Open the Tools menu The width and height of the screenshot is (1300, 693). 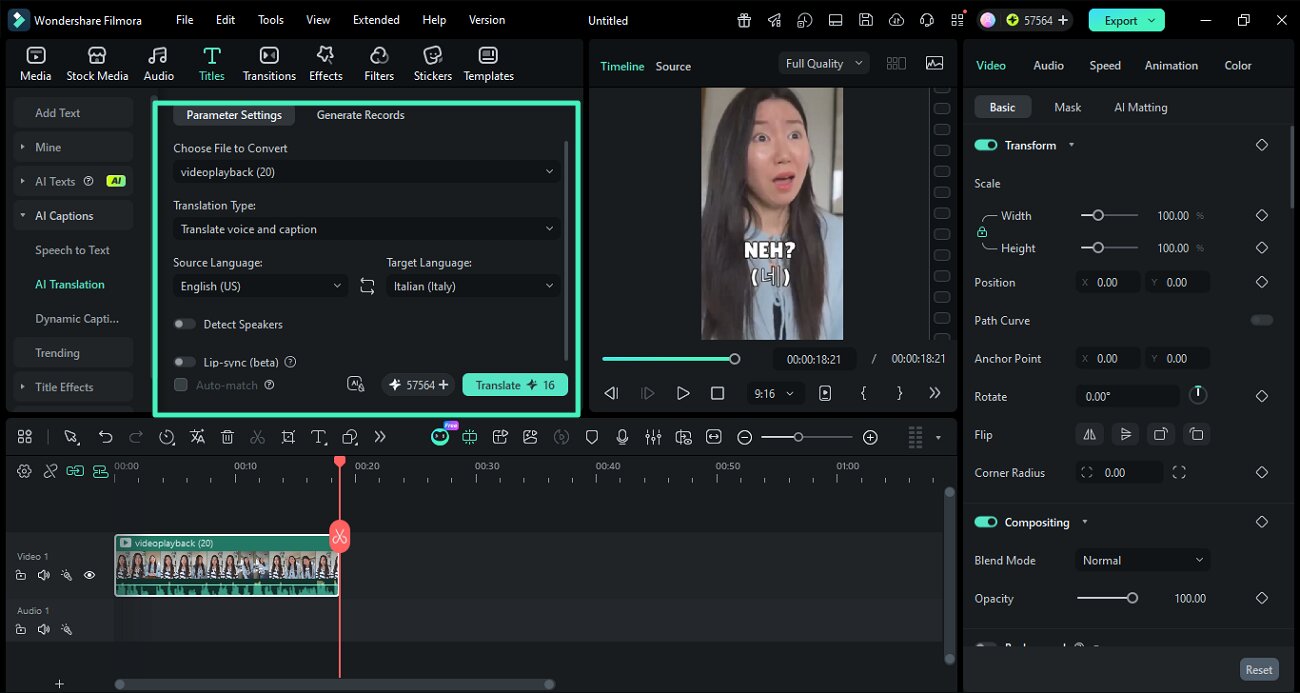click(271, 20)
